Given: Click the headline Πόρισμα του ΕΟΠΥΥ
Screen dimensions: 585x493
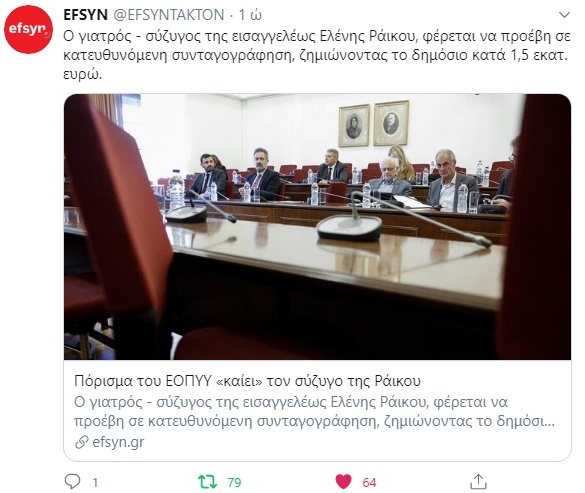Looking at the screenshot, I should tap(247, 381).
